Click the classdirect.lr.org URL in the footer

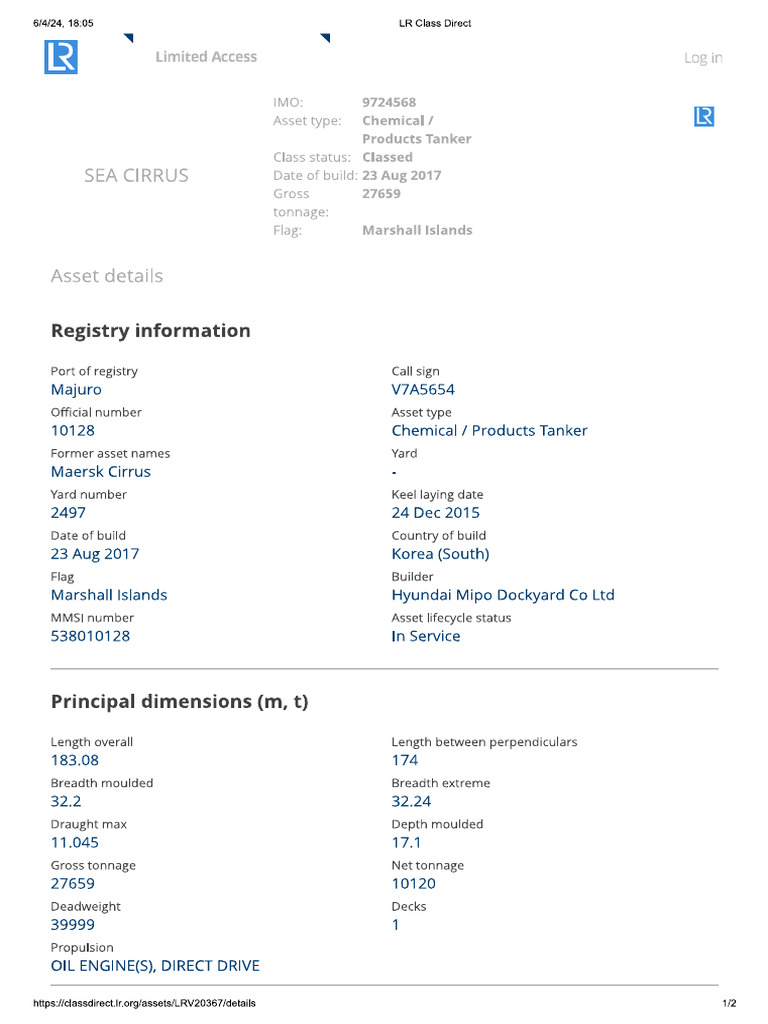145,1003
